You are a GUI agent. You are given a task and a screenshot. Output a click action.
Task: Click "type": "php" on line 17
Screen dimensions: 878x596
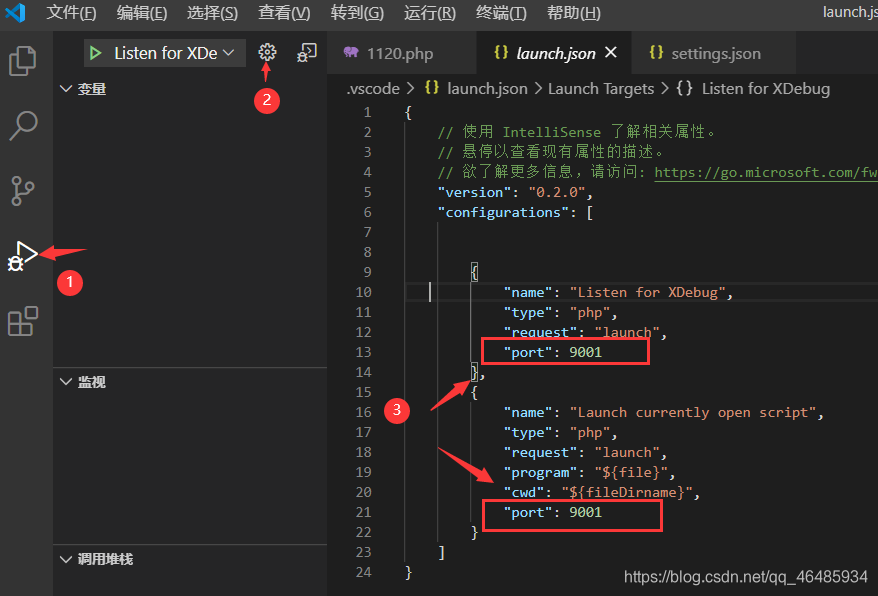click(561, 433)
